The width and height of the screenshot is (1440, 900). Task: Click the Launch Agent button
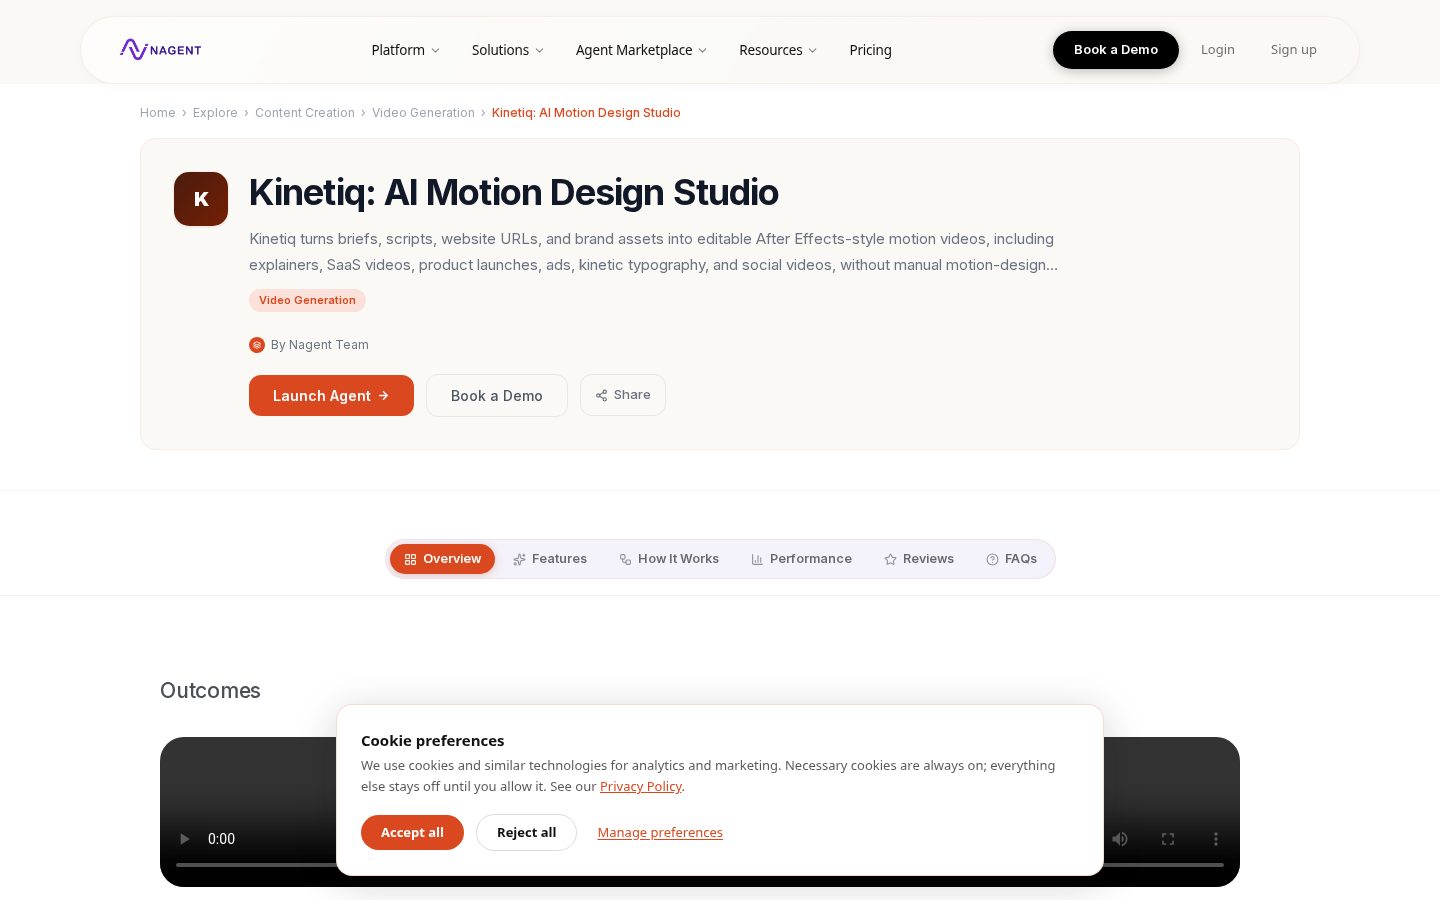331,395
